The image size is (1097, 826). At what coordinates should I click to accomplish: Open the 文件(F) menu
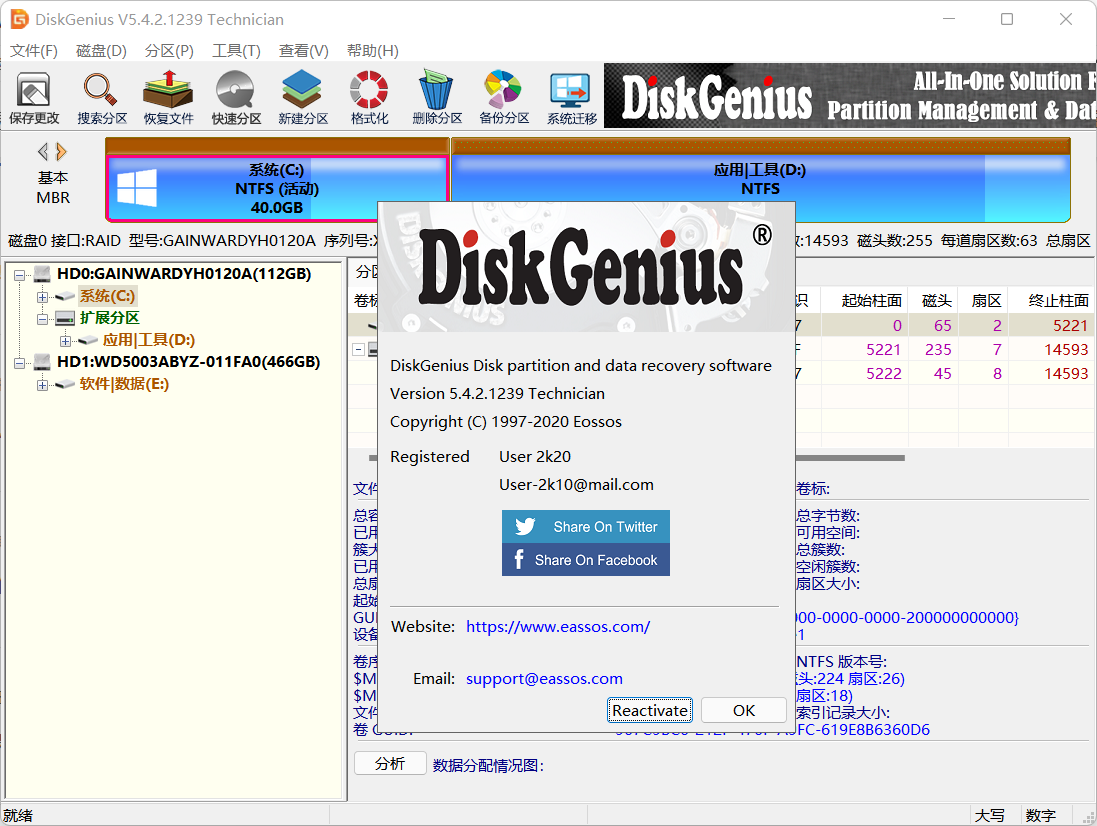point(34,50)
